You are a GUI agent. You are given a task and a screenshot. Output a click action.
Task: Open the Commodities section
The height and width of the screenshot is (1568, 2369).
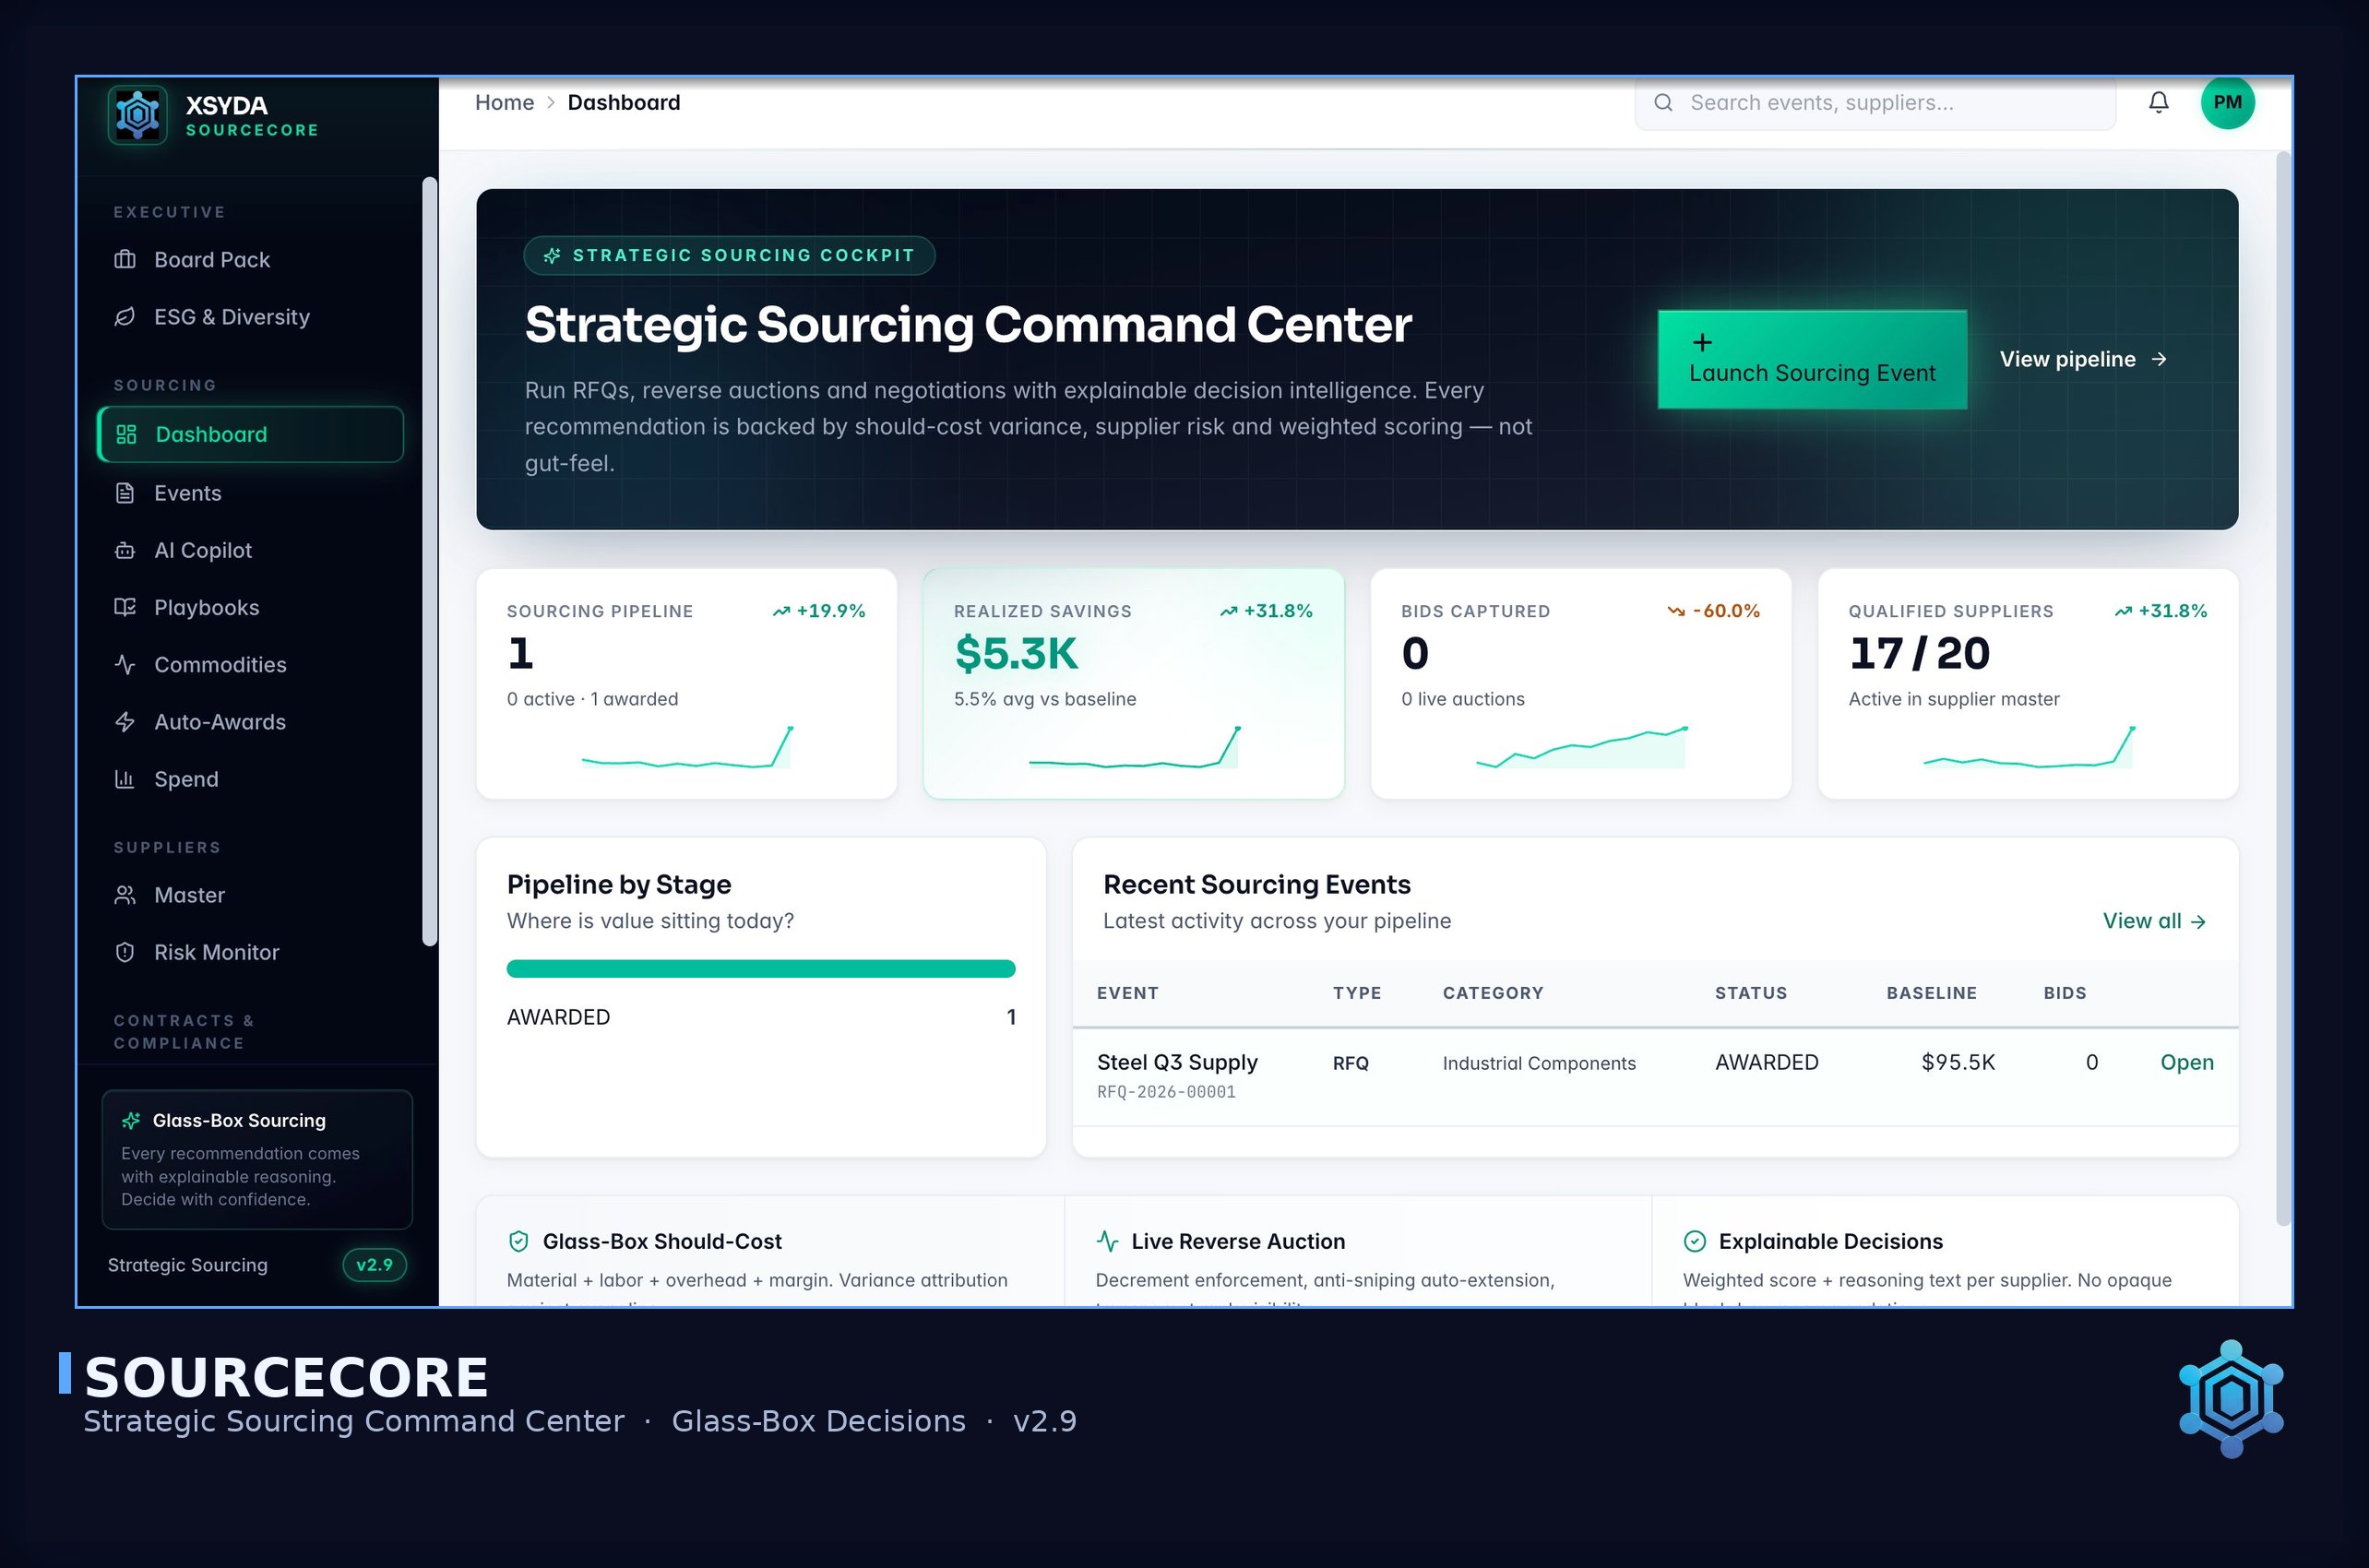[x=250, y=664]
